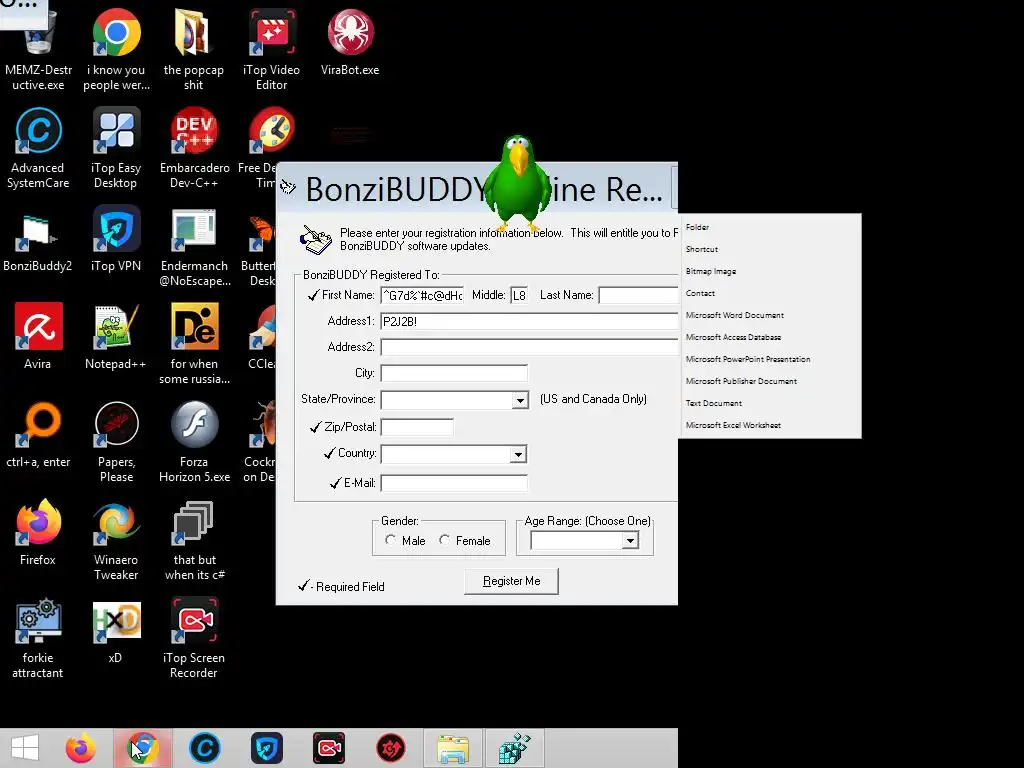Image resolution: width=1024 pixels, height=768 pixels.
Task: Open the Age Range dropdown
Action: tap(630, 540)
